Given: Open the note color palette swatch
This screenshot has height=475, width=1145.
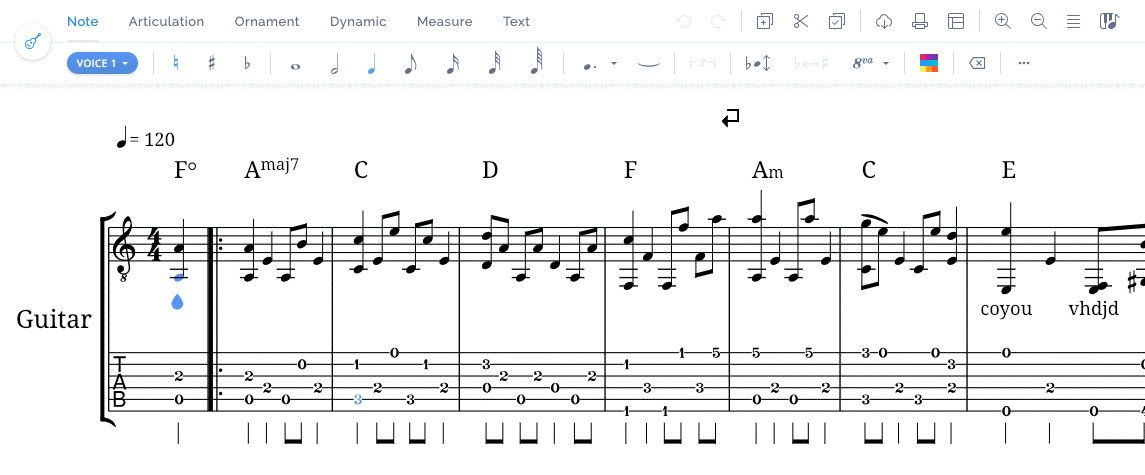Looking at the screenshot, I should click(x=929, y=63).
